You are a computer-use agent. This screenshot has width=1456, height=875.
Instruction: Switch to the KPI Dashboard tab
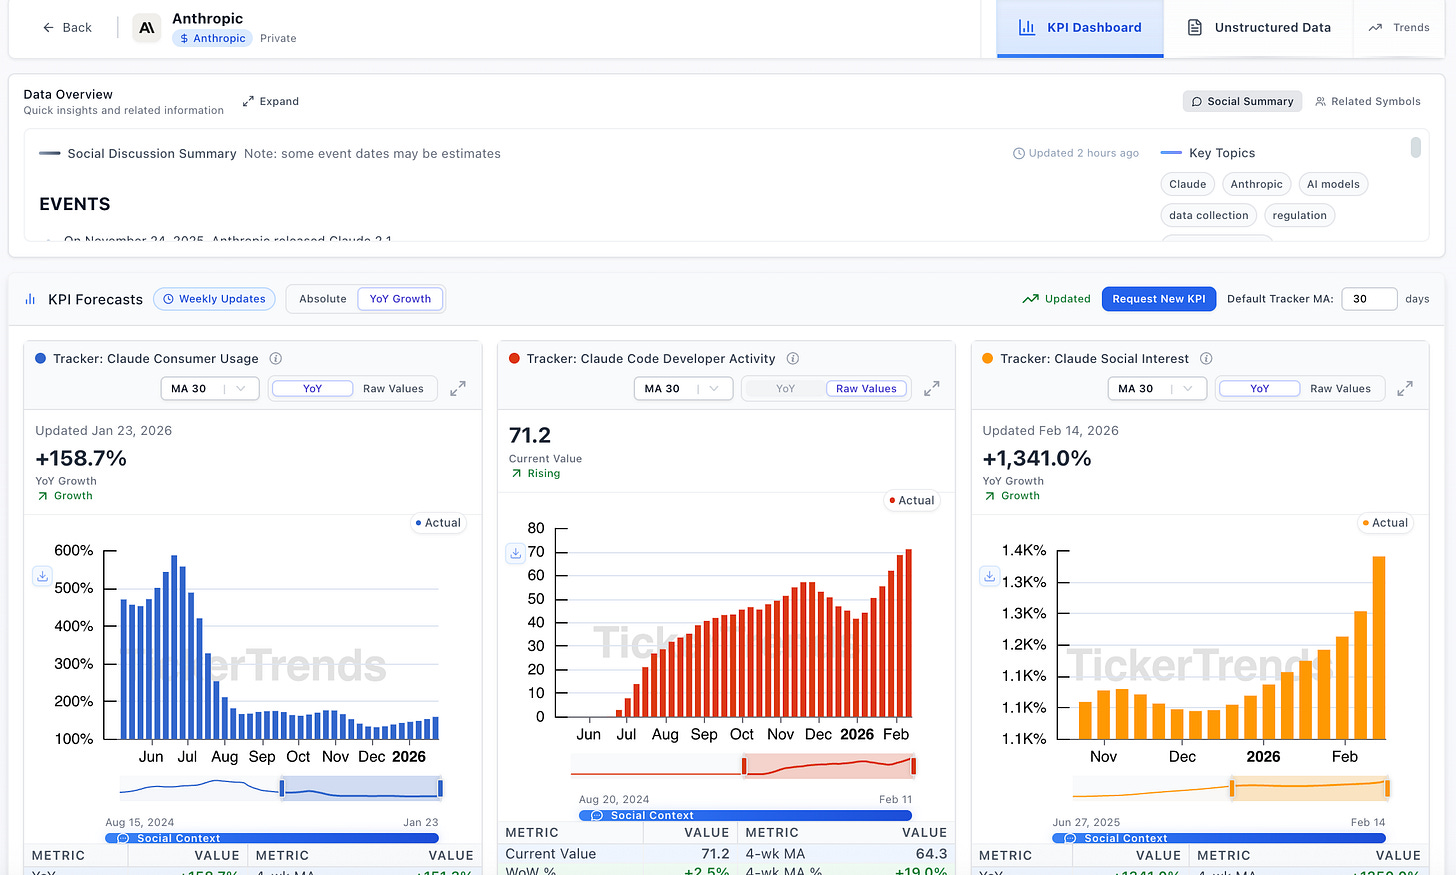[x=1080, y=28]
